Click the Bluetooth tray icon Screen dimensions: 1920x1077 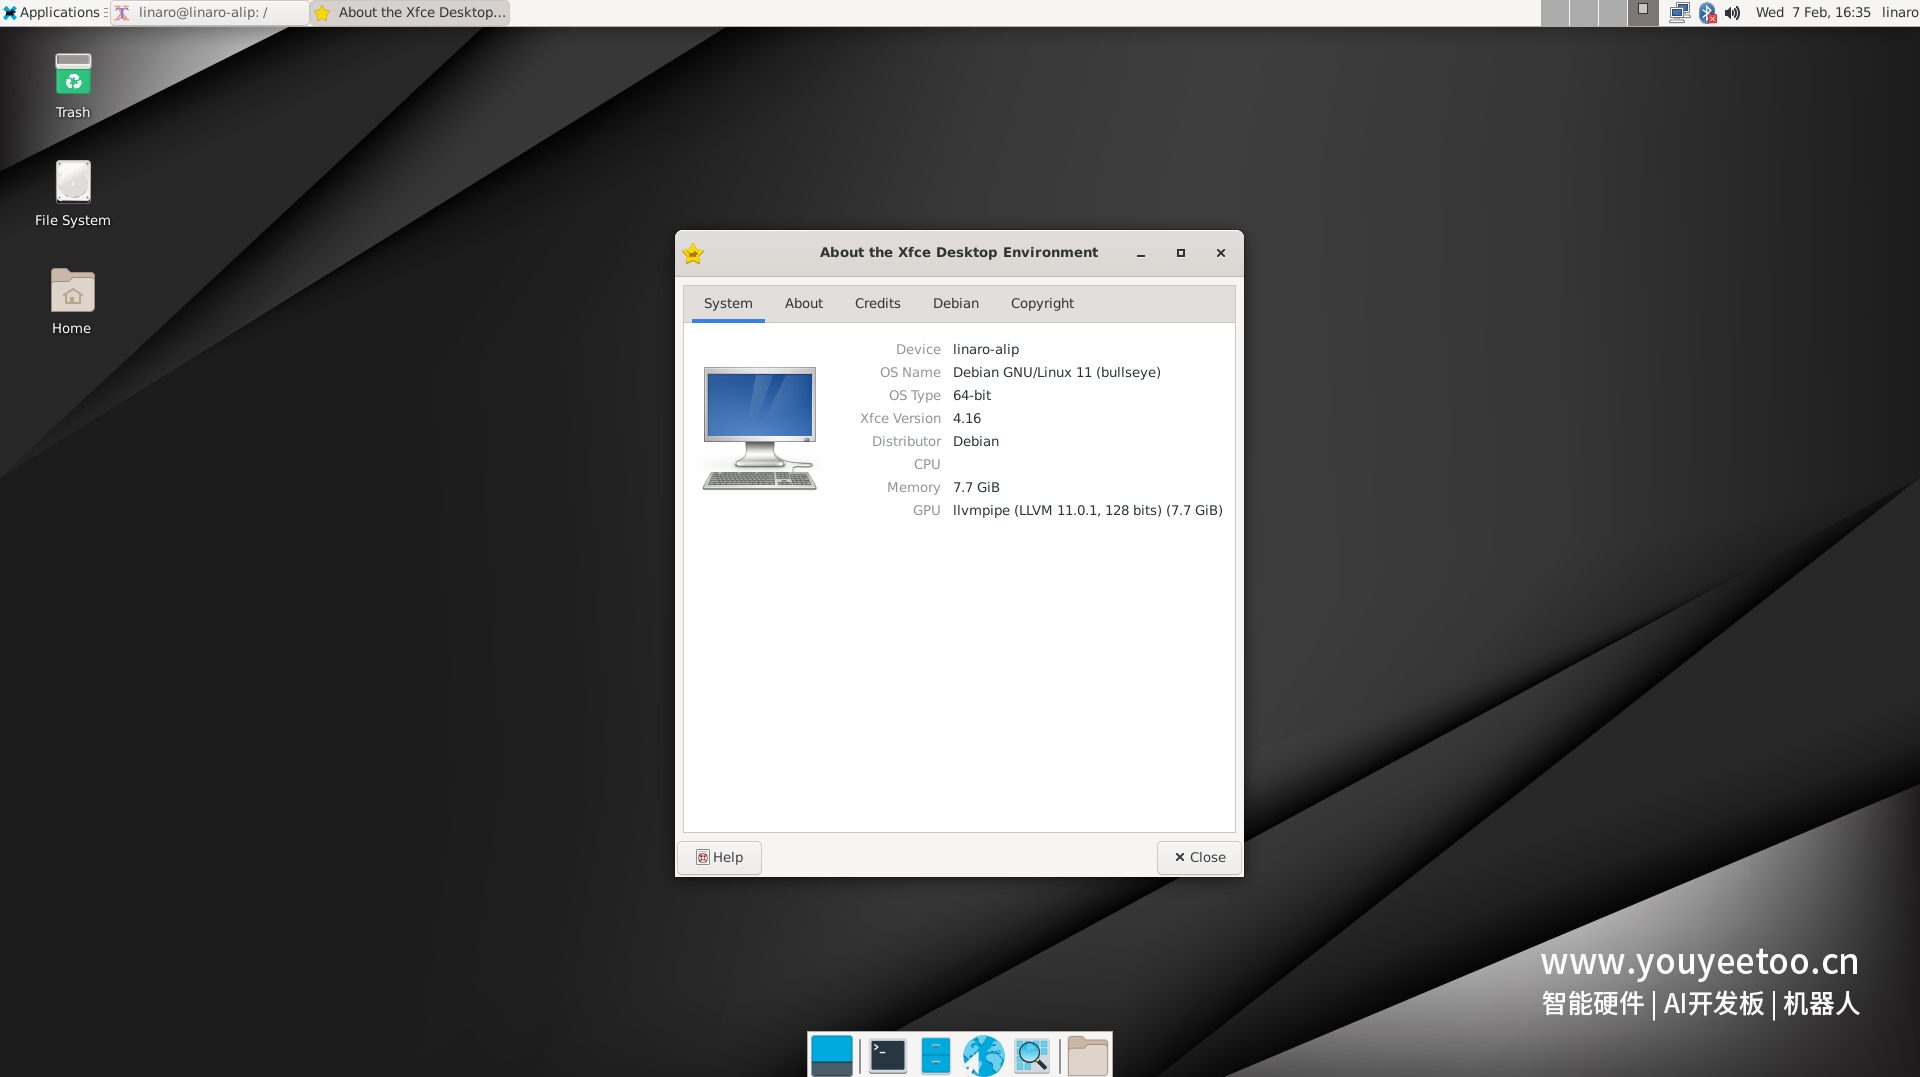1707,13
